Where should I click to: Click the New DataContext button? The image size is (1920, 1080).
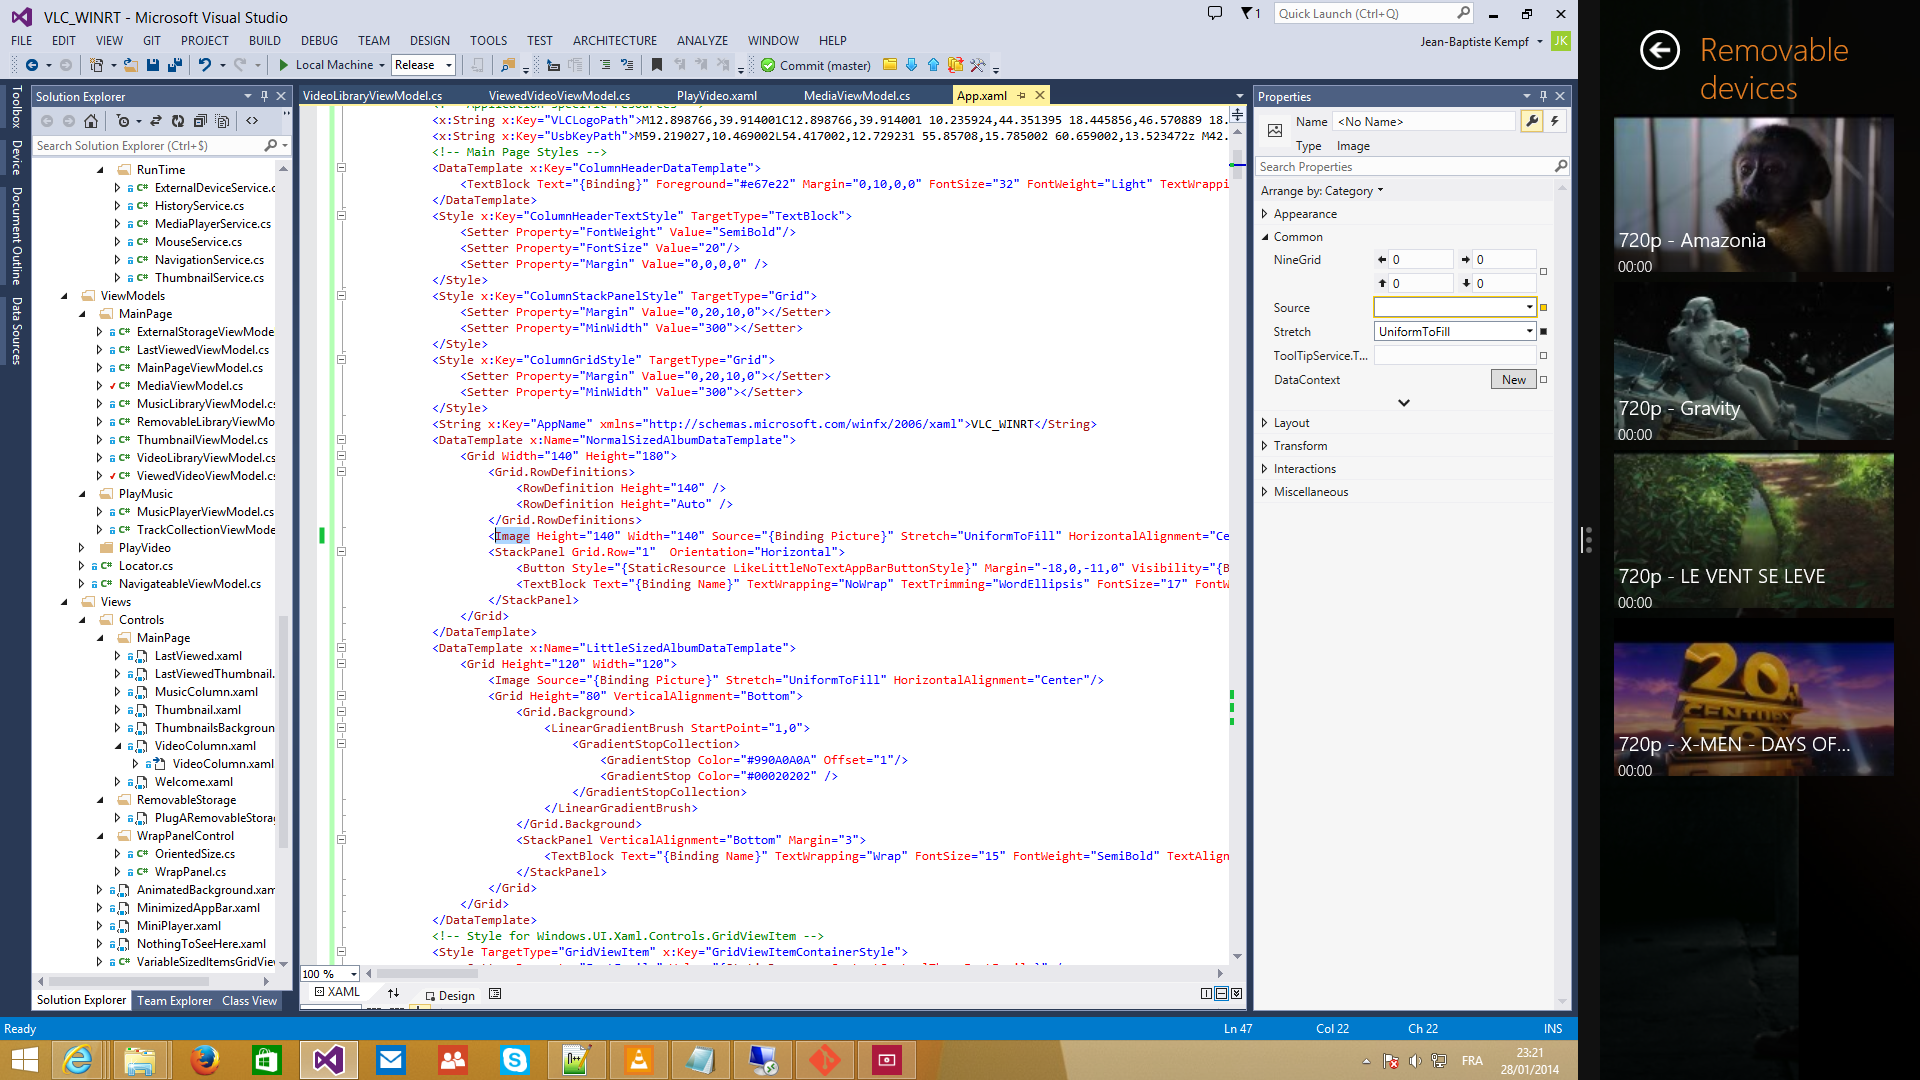pyautogui.click(x=1513, y=380)
